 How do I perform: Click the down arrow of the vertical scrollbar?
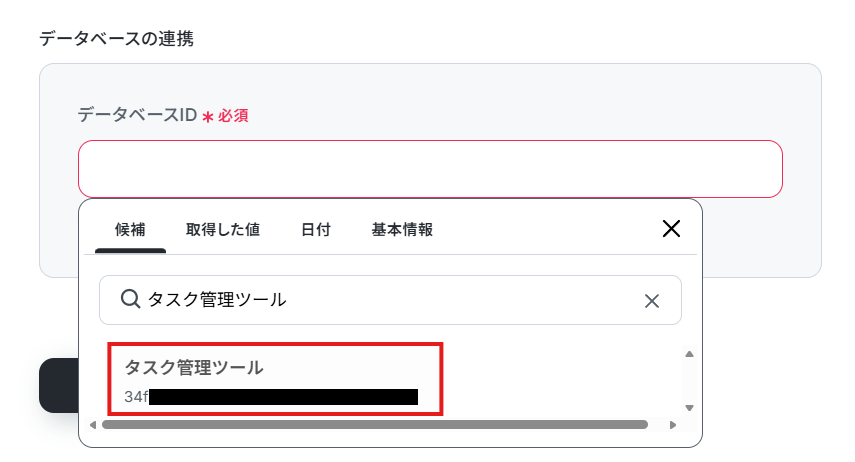click(689, 407)
